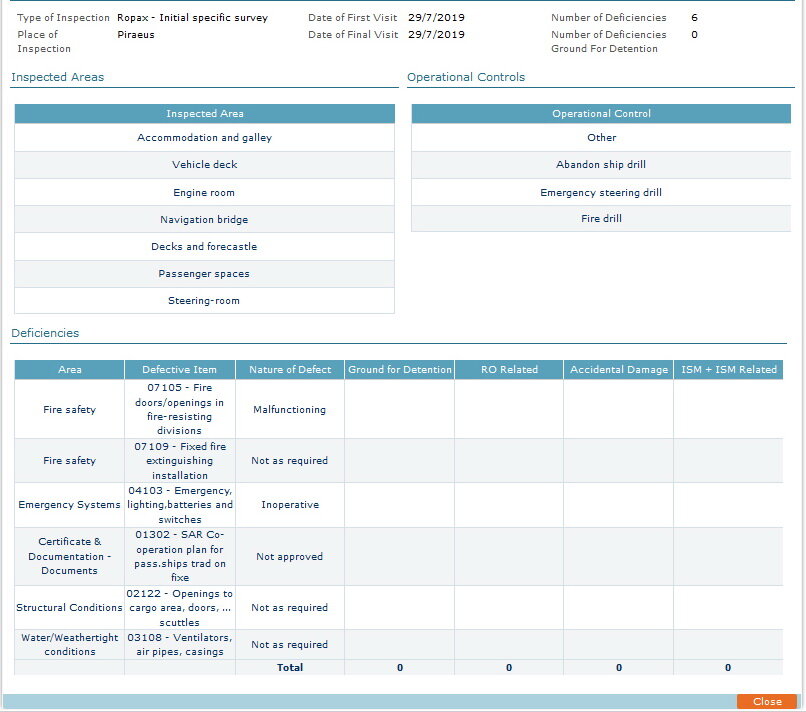Viewport: 806px width, 712px height.
Task: Click the Piraeus place of inspection value
Action: [136, 34]
